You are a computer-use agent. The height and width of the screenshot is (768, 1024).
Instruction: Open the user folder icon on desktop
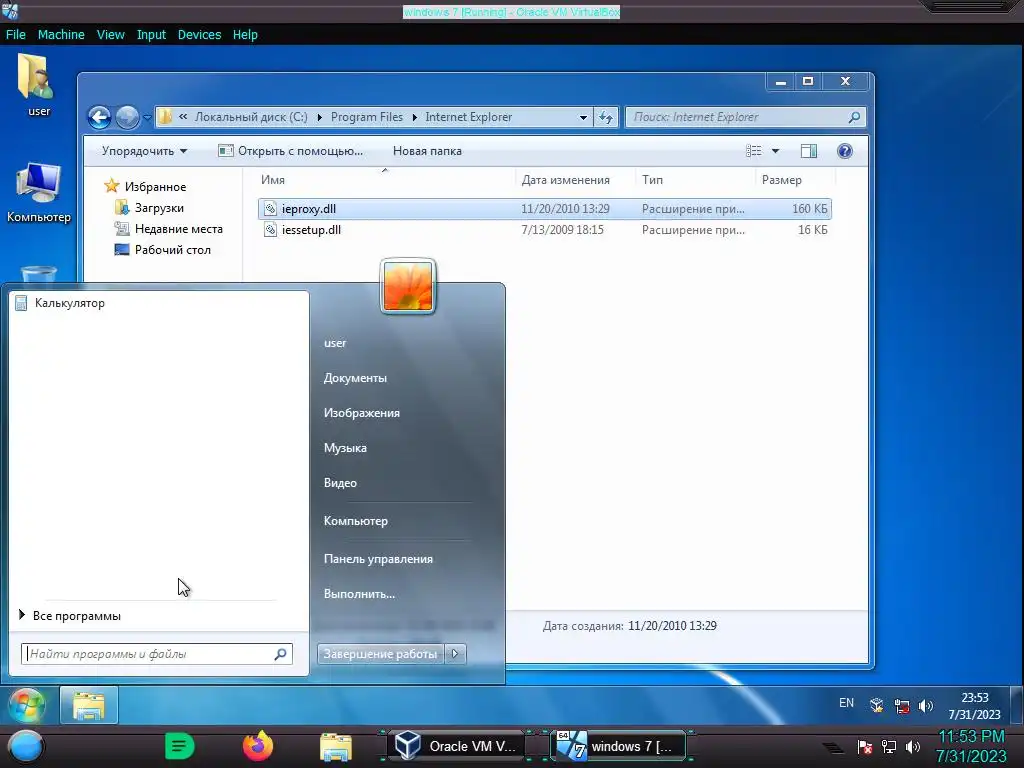tap(37, 85)
